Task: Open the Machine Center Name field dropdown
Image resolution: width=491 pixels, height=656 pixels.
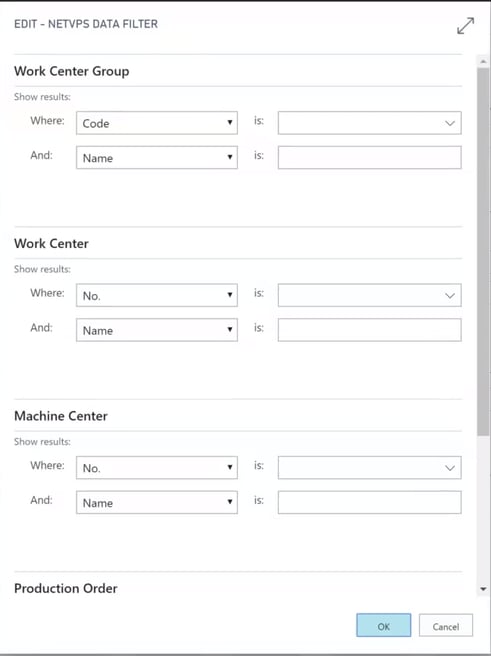Action: click(157, 502)
